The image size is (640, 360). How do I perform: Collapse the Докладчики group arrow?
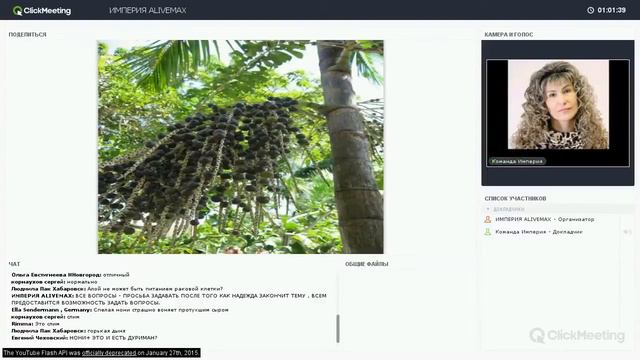click(487, 209)
